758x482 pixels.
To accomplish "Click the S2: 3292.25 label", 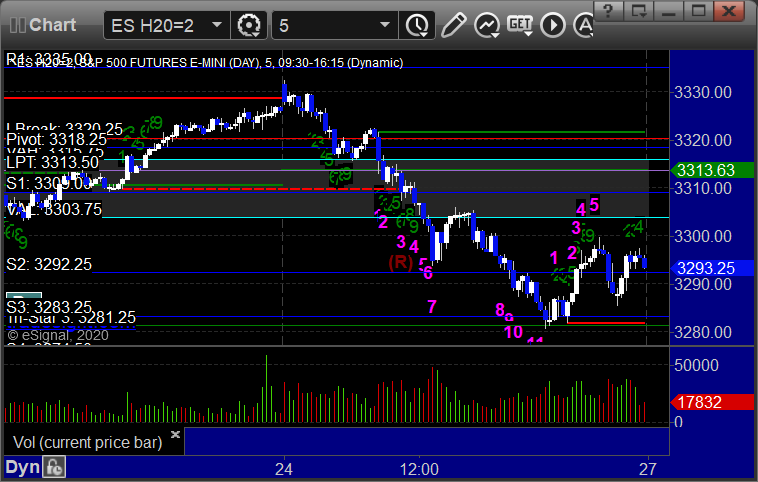I will pos(49,264).
